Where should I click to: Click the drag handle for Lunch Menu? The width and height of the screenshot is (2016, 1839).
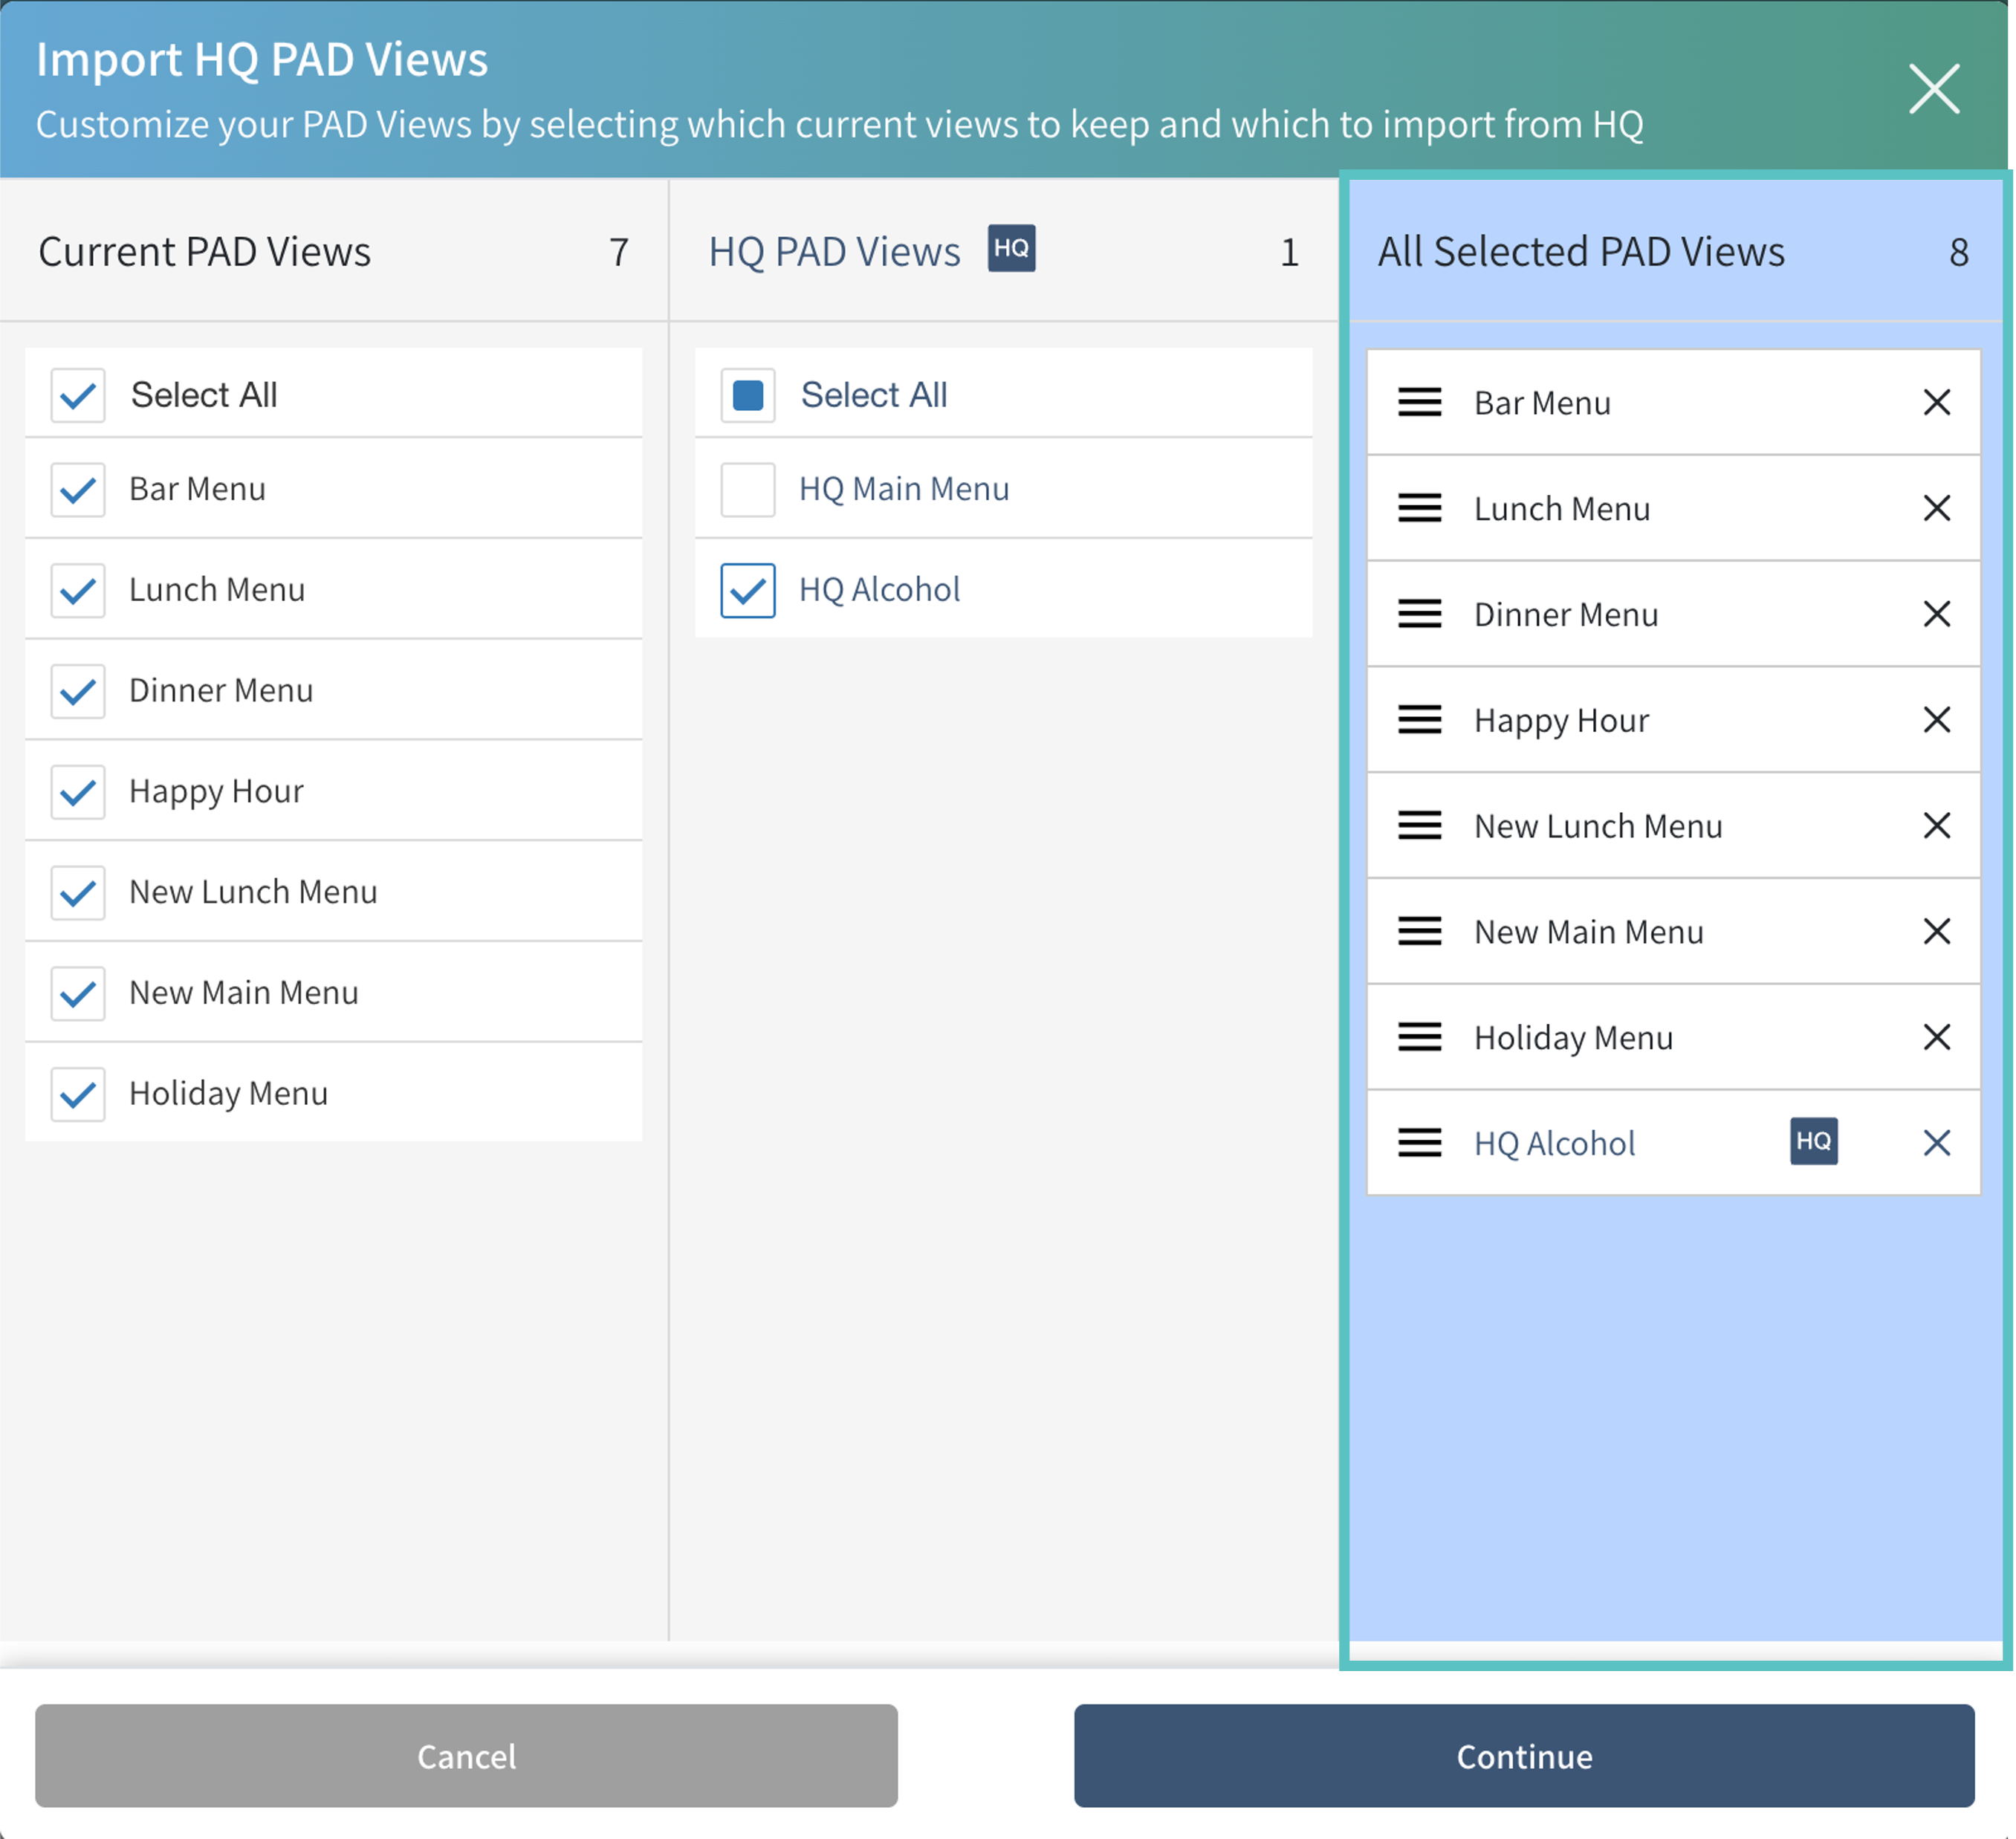[x=1419, y=508]
